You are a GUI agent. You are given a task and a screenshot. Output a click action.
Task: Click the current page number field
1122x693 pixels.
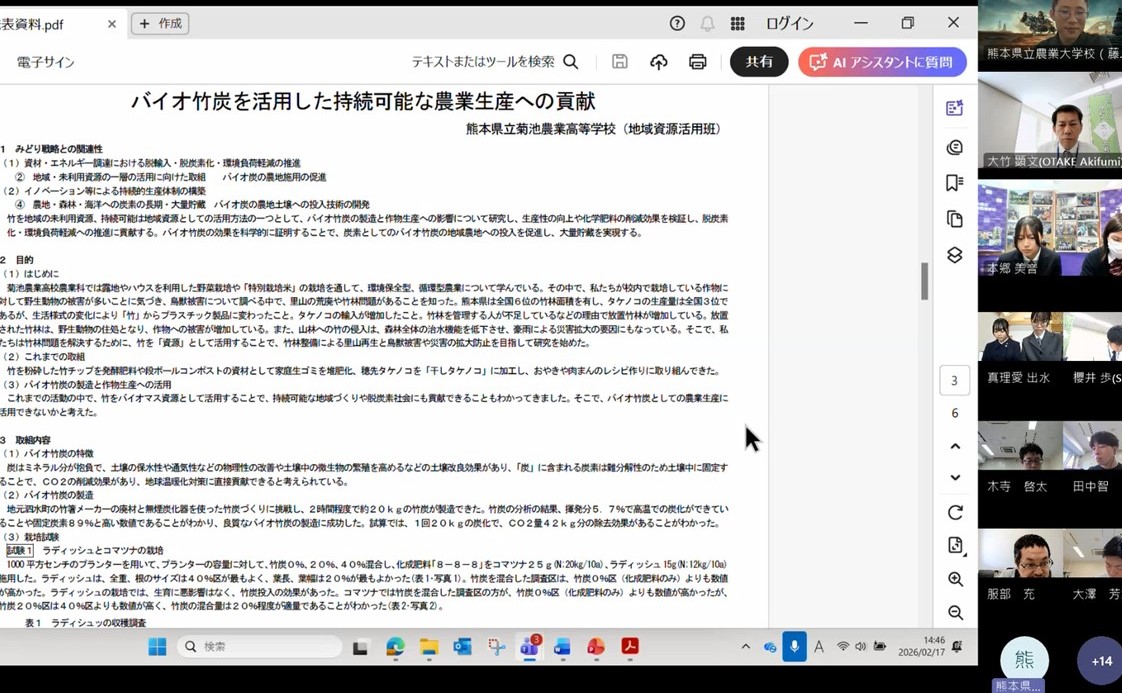click(x=954, y=380)
